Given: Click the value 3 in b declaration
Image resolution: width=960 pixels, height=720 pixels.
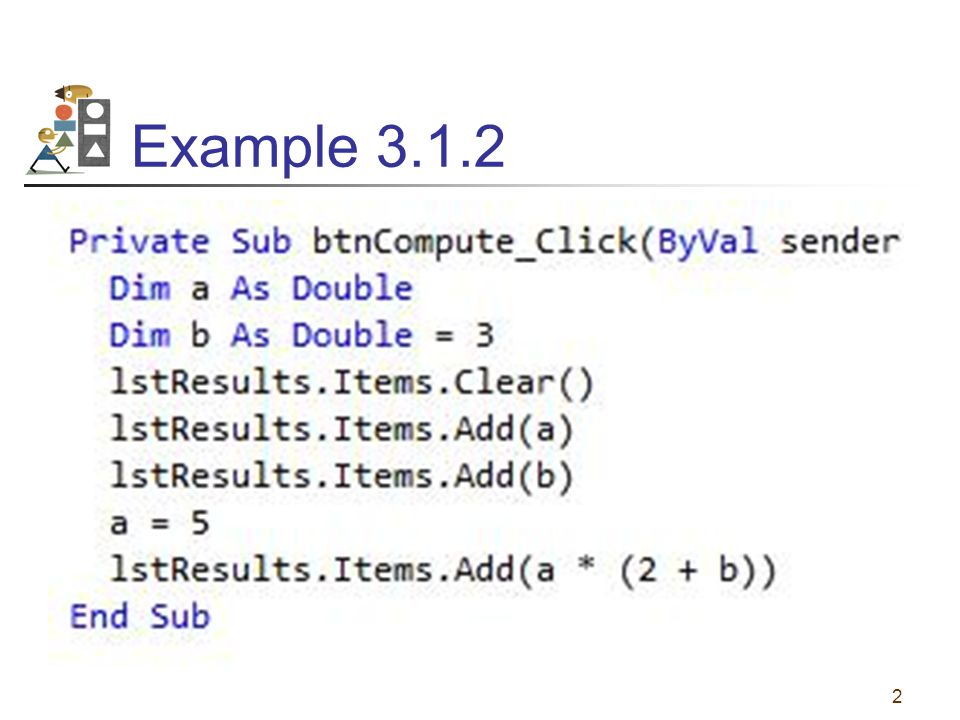Looking at the screenshot, I should pos(485,336).
